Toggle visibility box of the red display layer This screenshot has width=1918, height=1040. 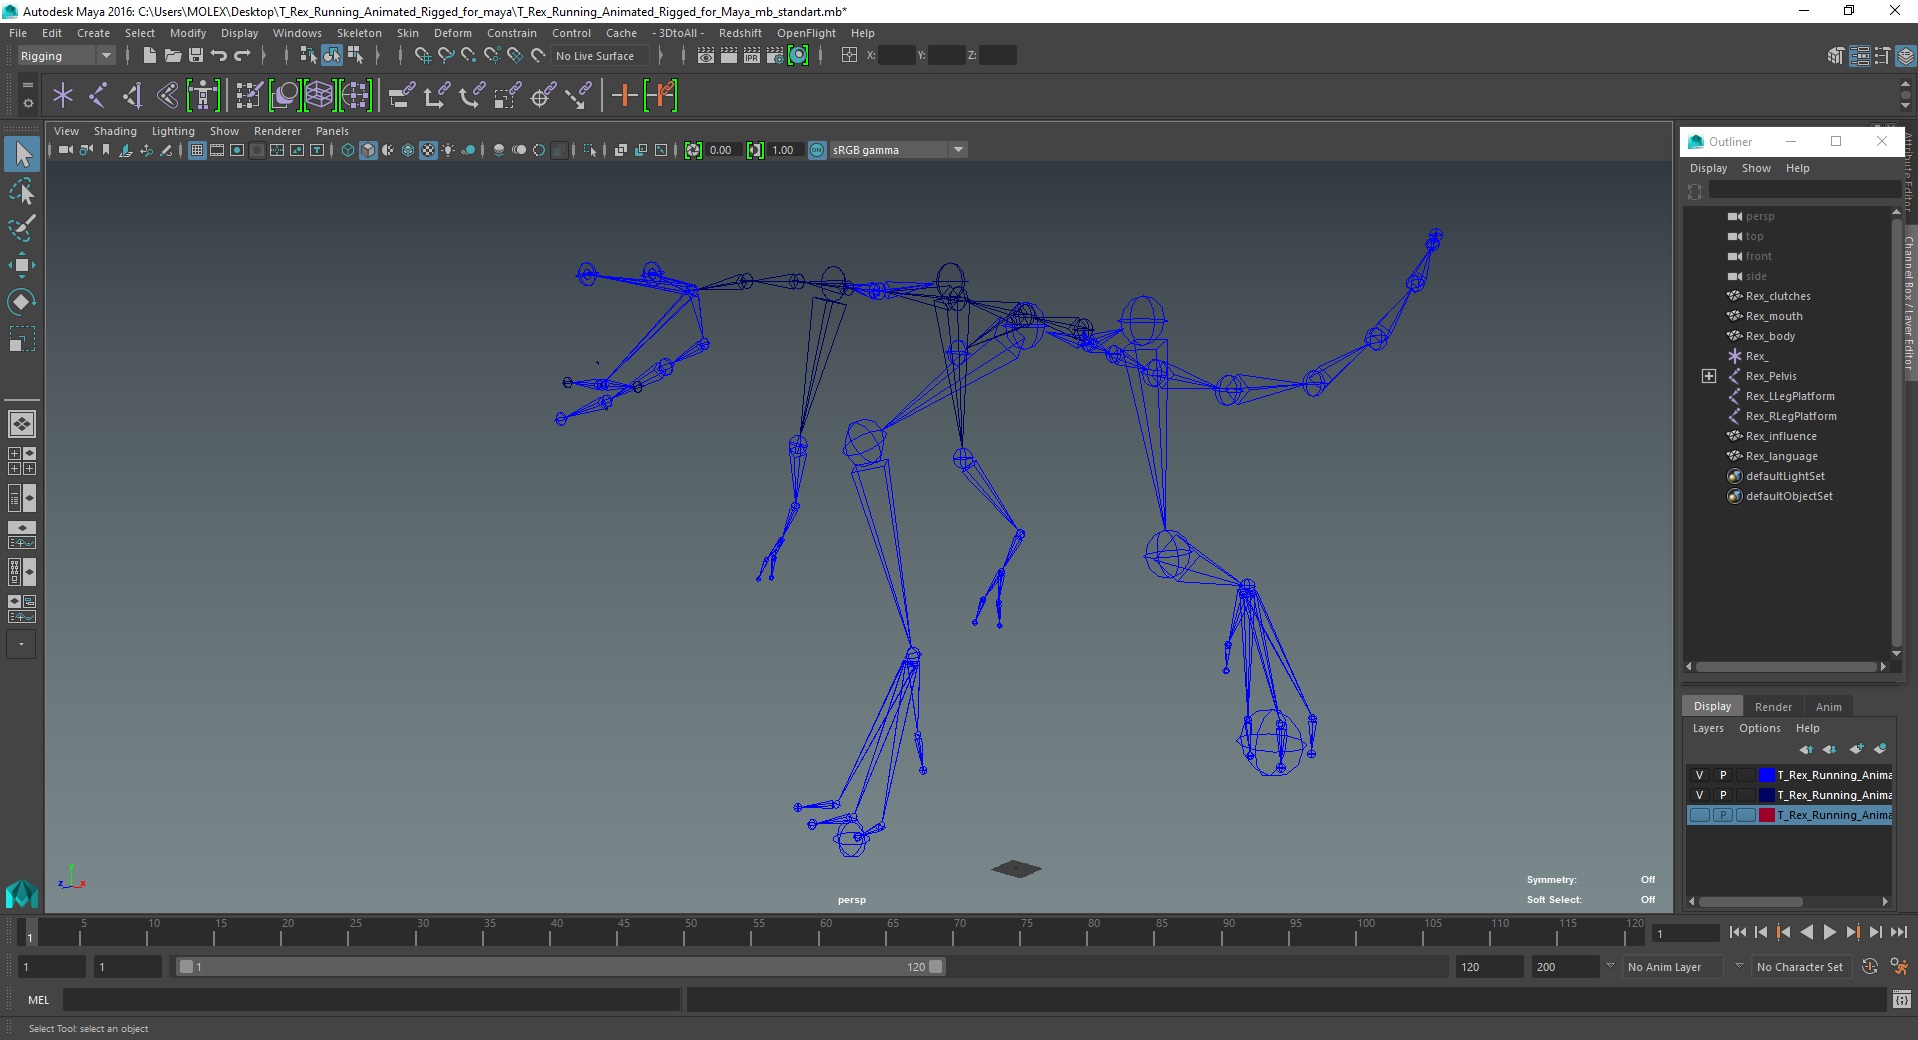(x=1699, y=815)
